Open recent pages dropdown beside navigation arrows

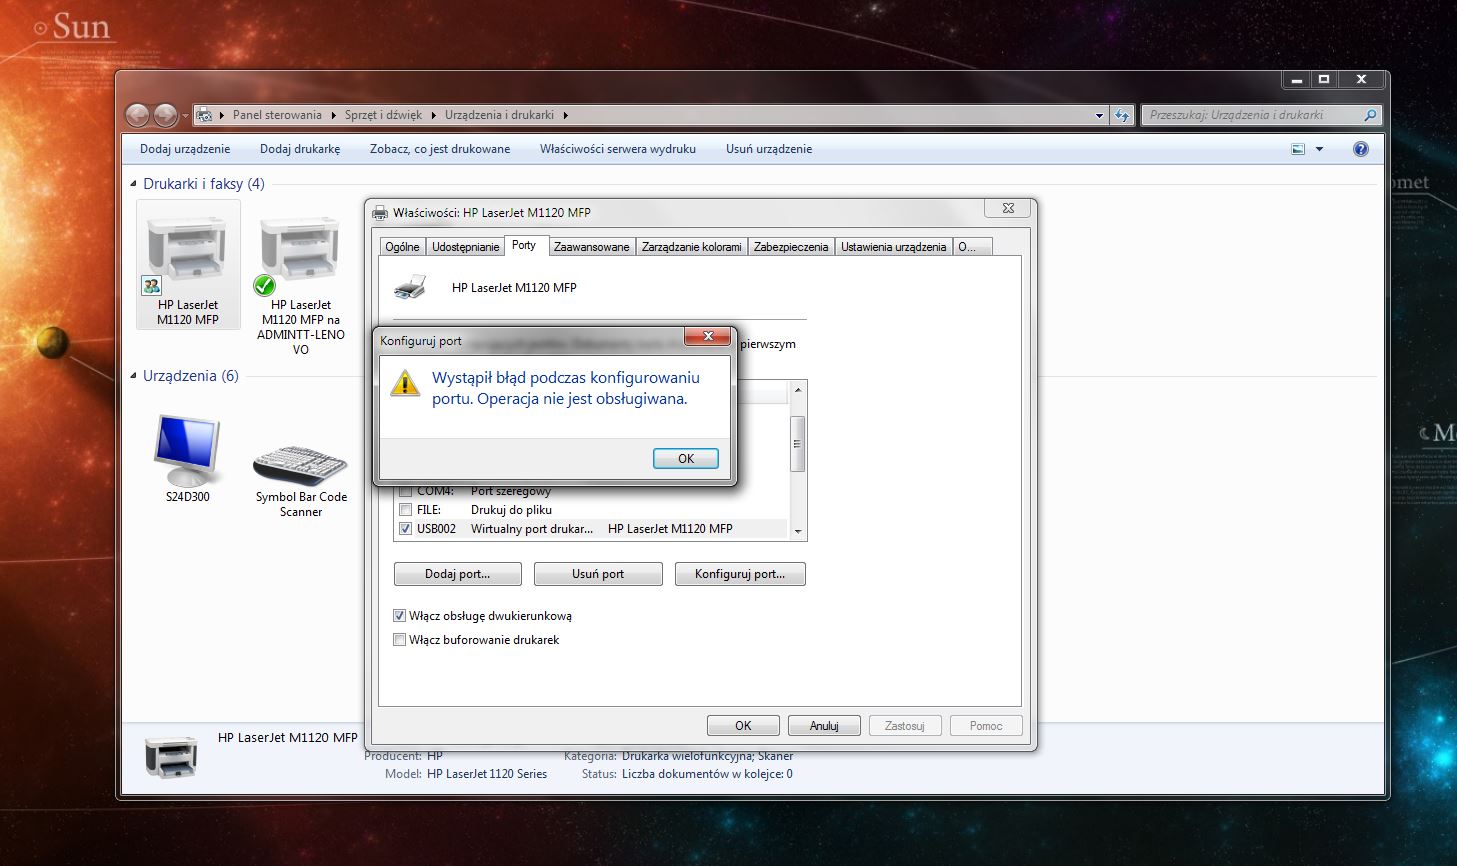(185, 116)
